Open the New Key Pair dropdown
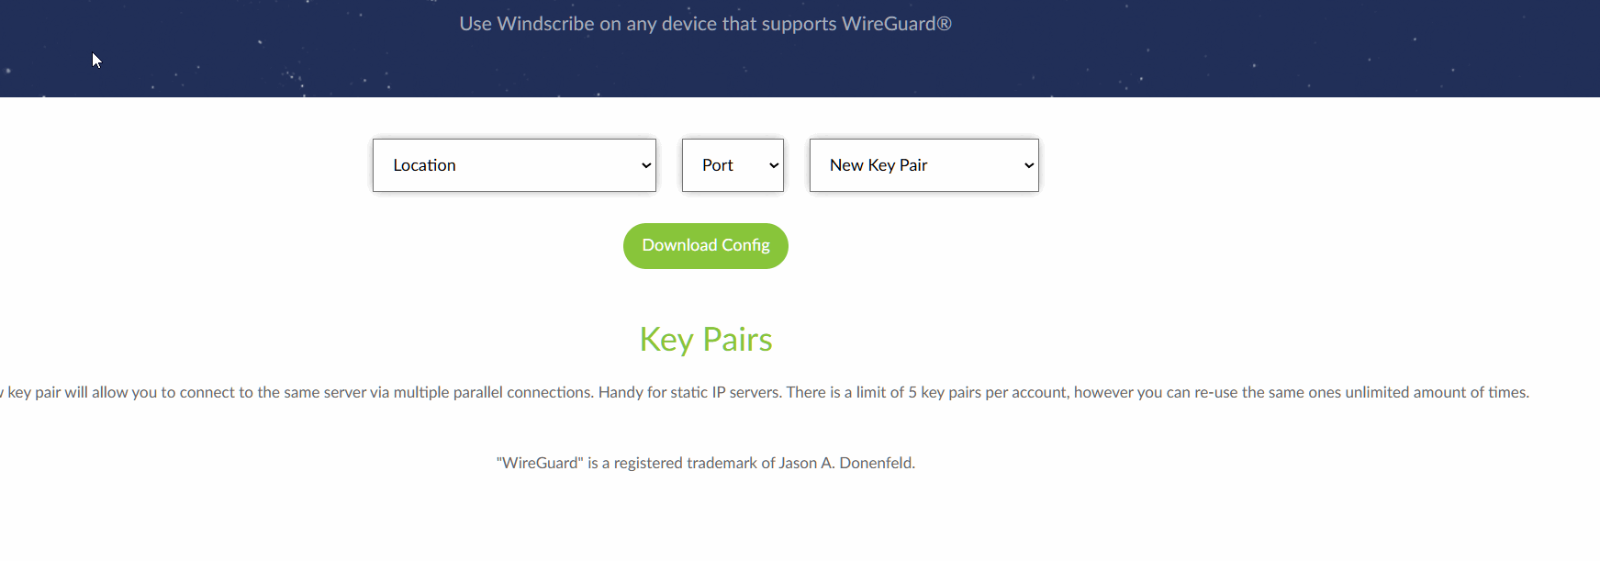The width and height of the screenshot is (1600, 561). pyautogui.click(x=924, y=165)
